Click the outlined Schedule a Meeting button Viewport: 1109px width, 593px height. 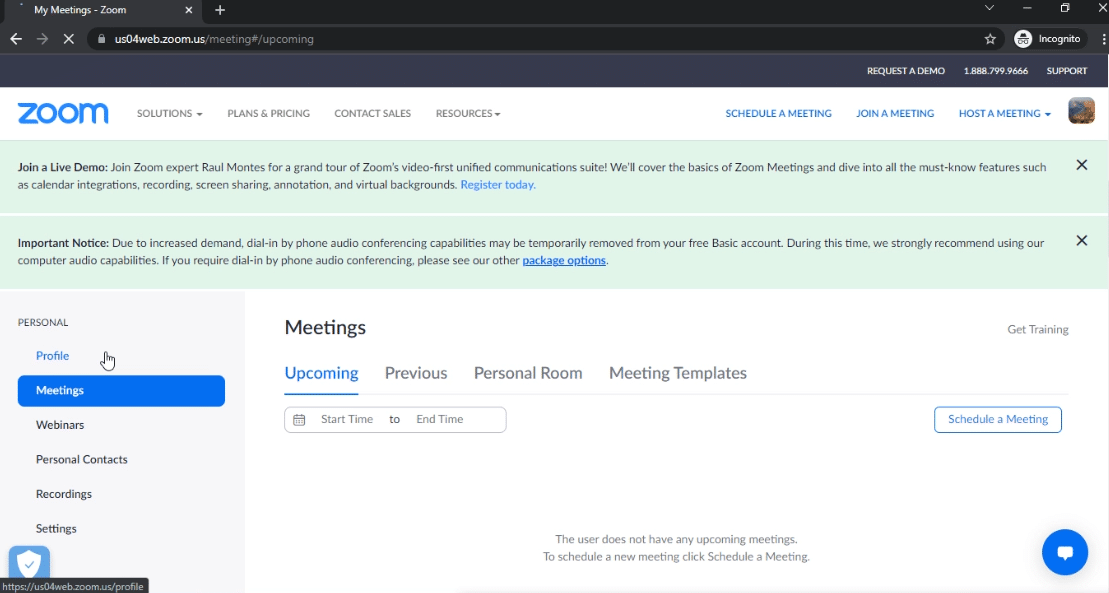[x=997, y=420]
